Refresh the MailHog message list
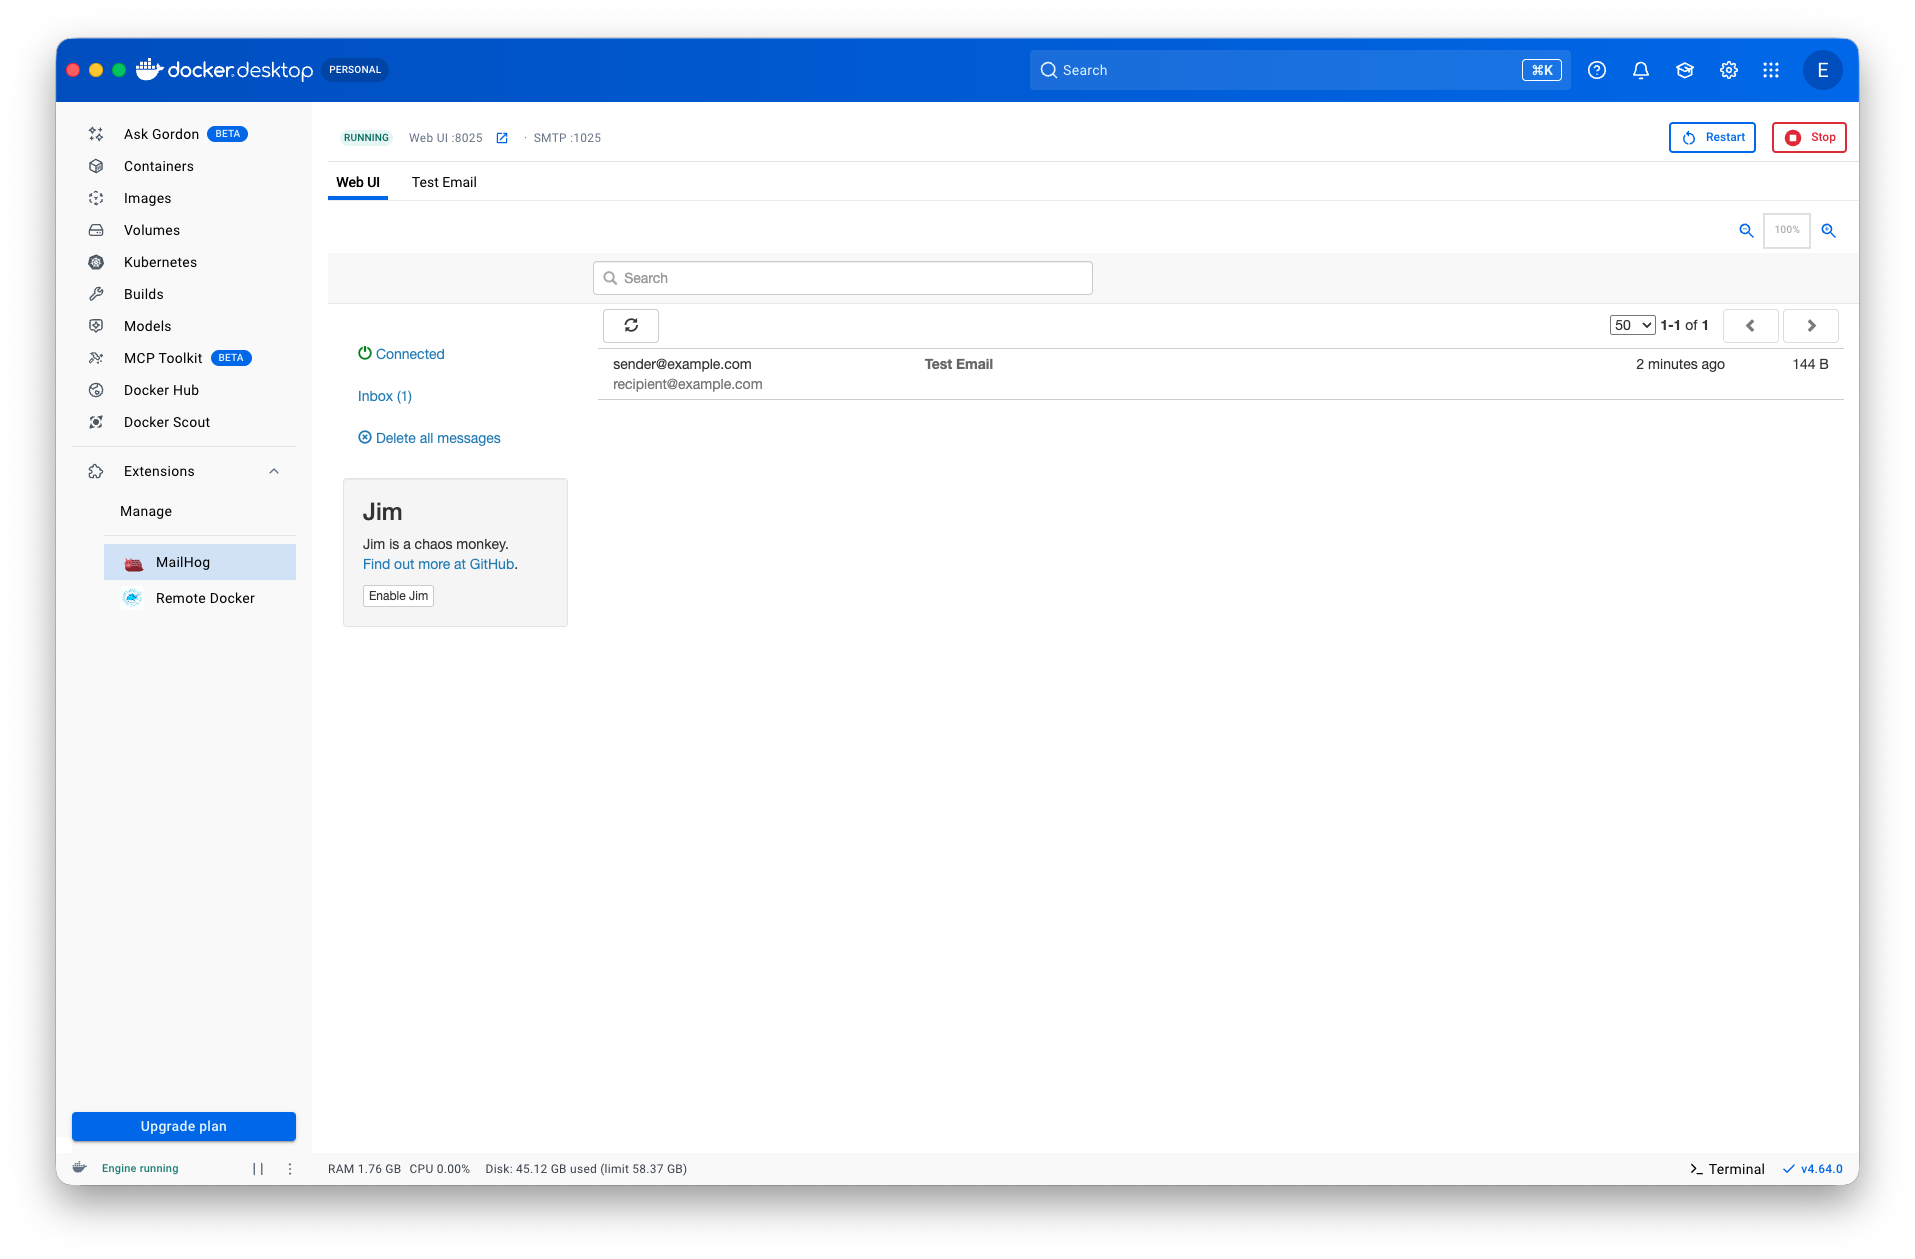 click(630, 325)
